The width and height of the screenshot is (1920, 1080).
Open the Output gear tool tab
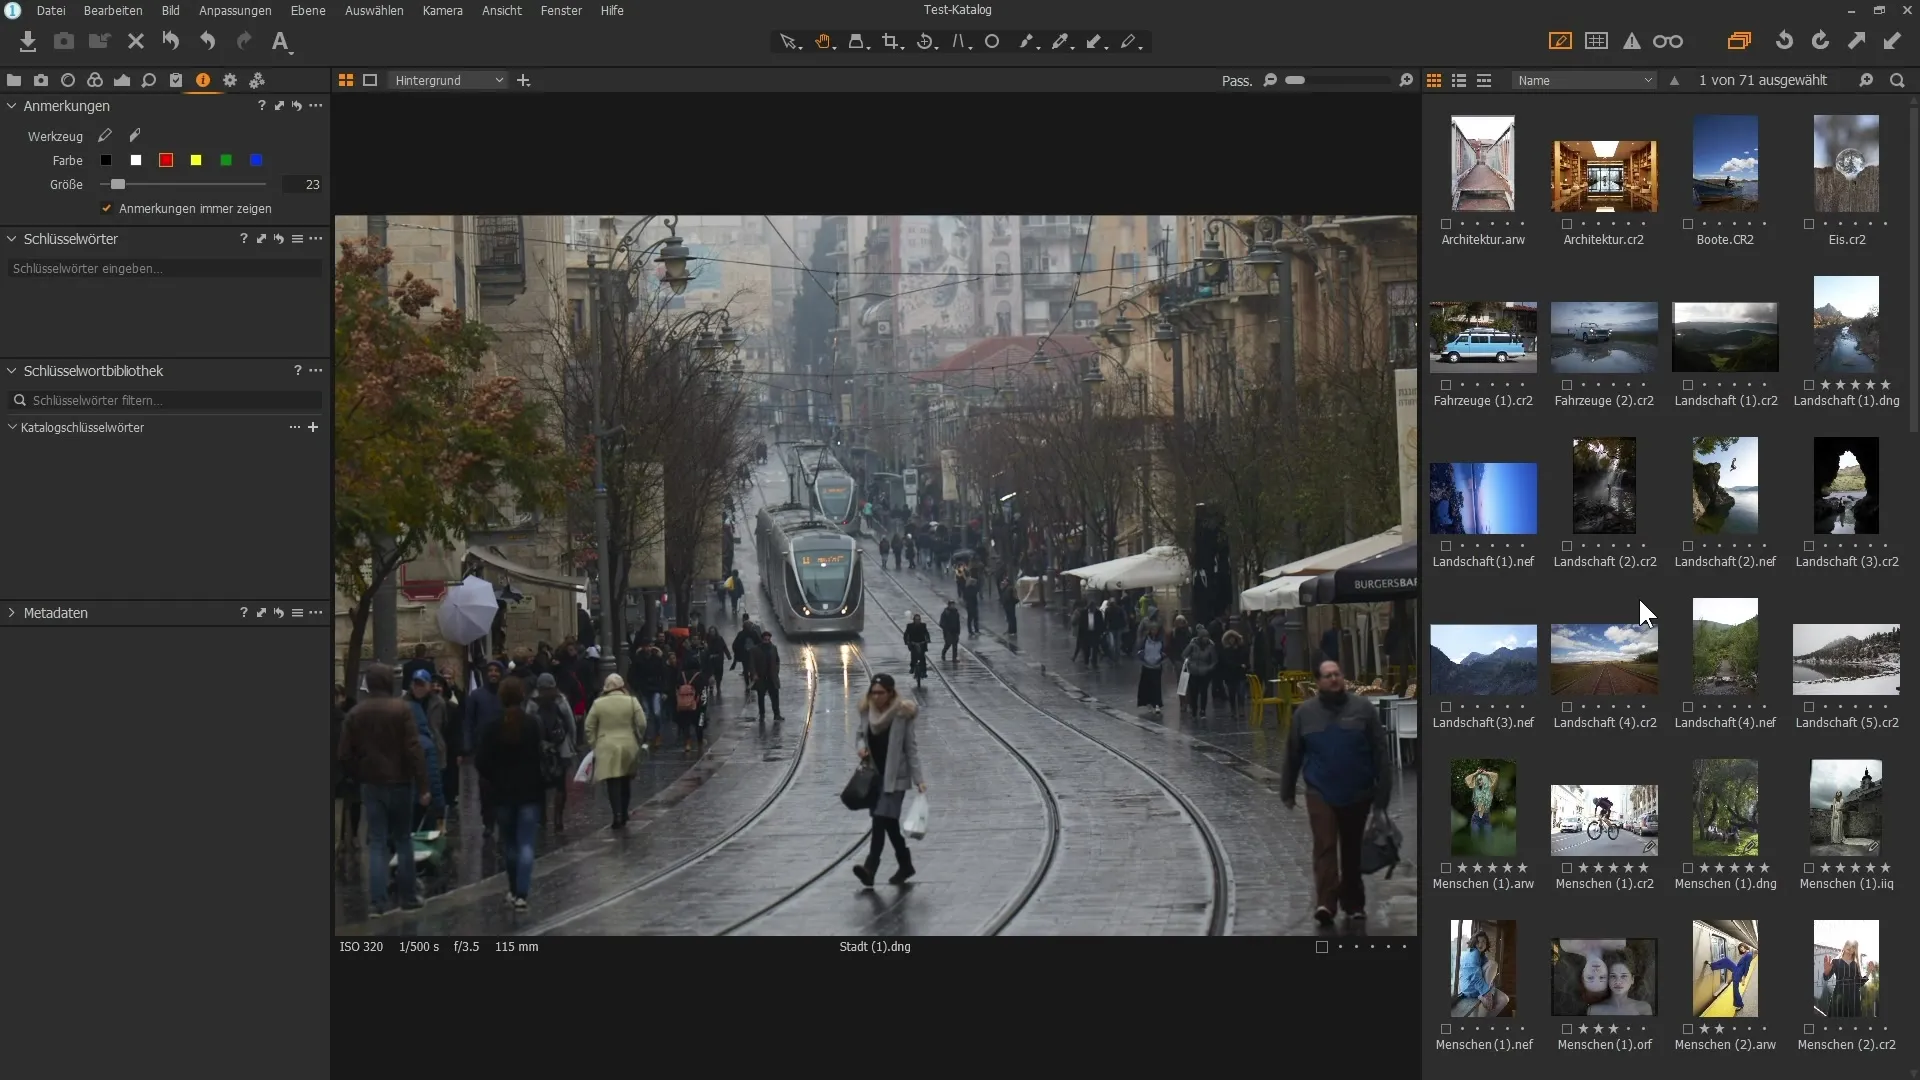pyautogui.click(x=230, y=80)
